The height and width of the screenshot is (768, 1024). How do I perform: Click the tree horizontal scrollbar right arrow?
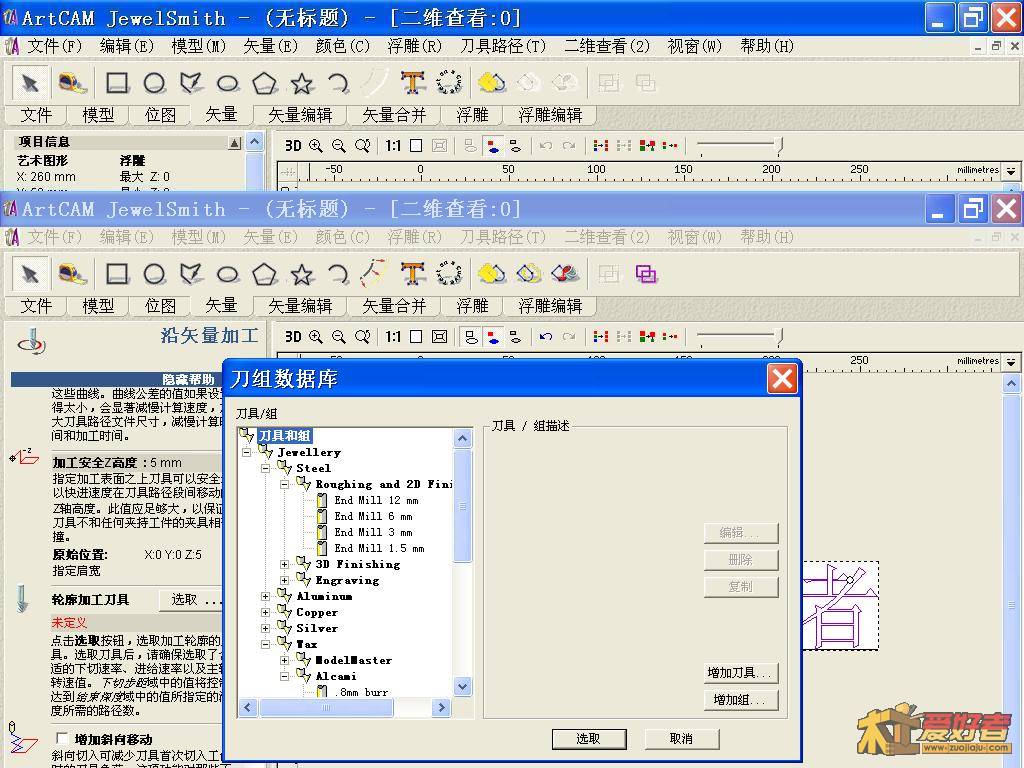[441, 707]
